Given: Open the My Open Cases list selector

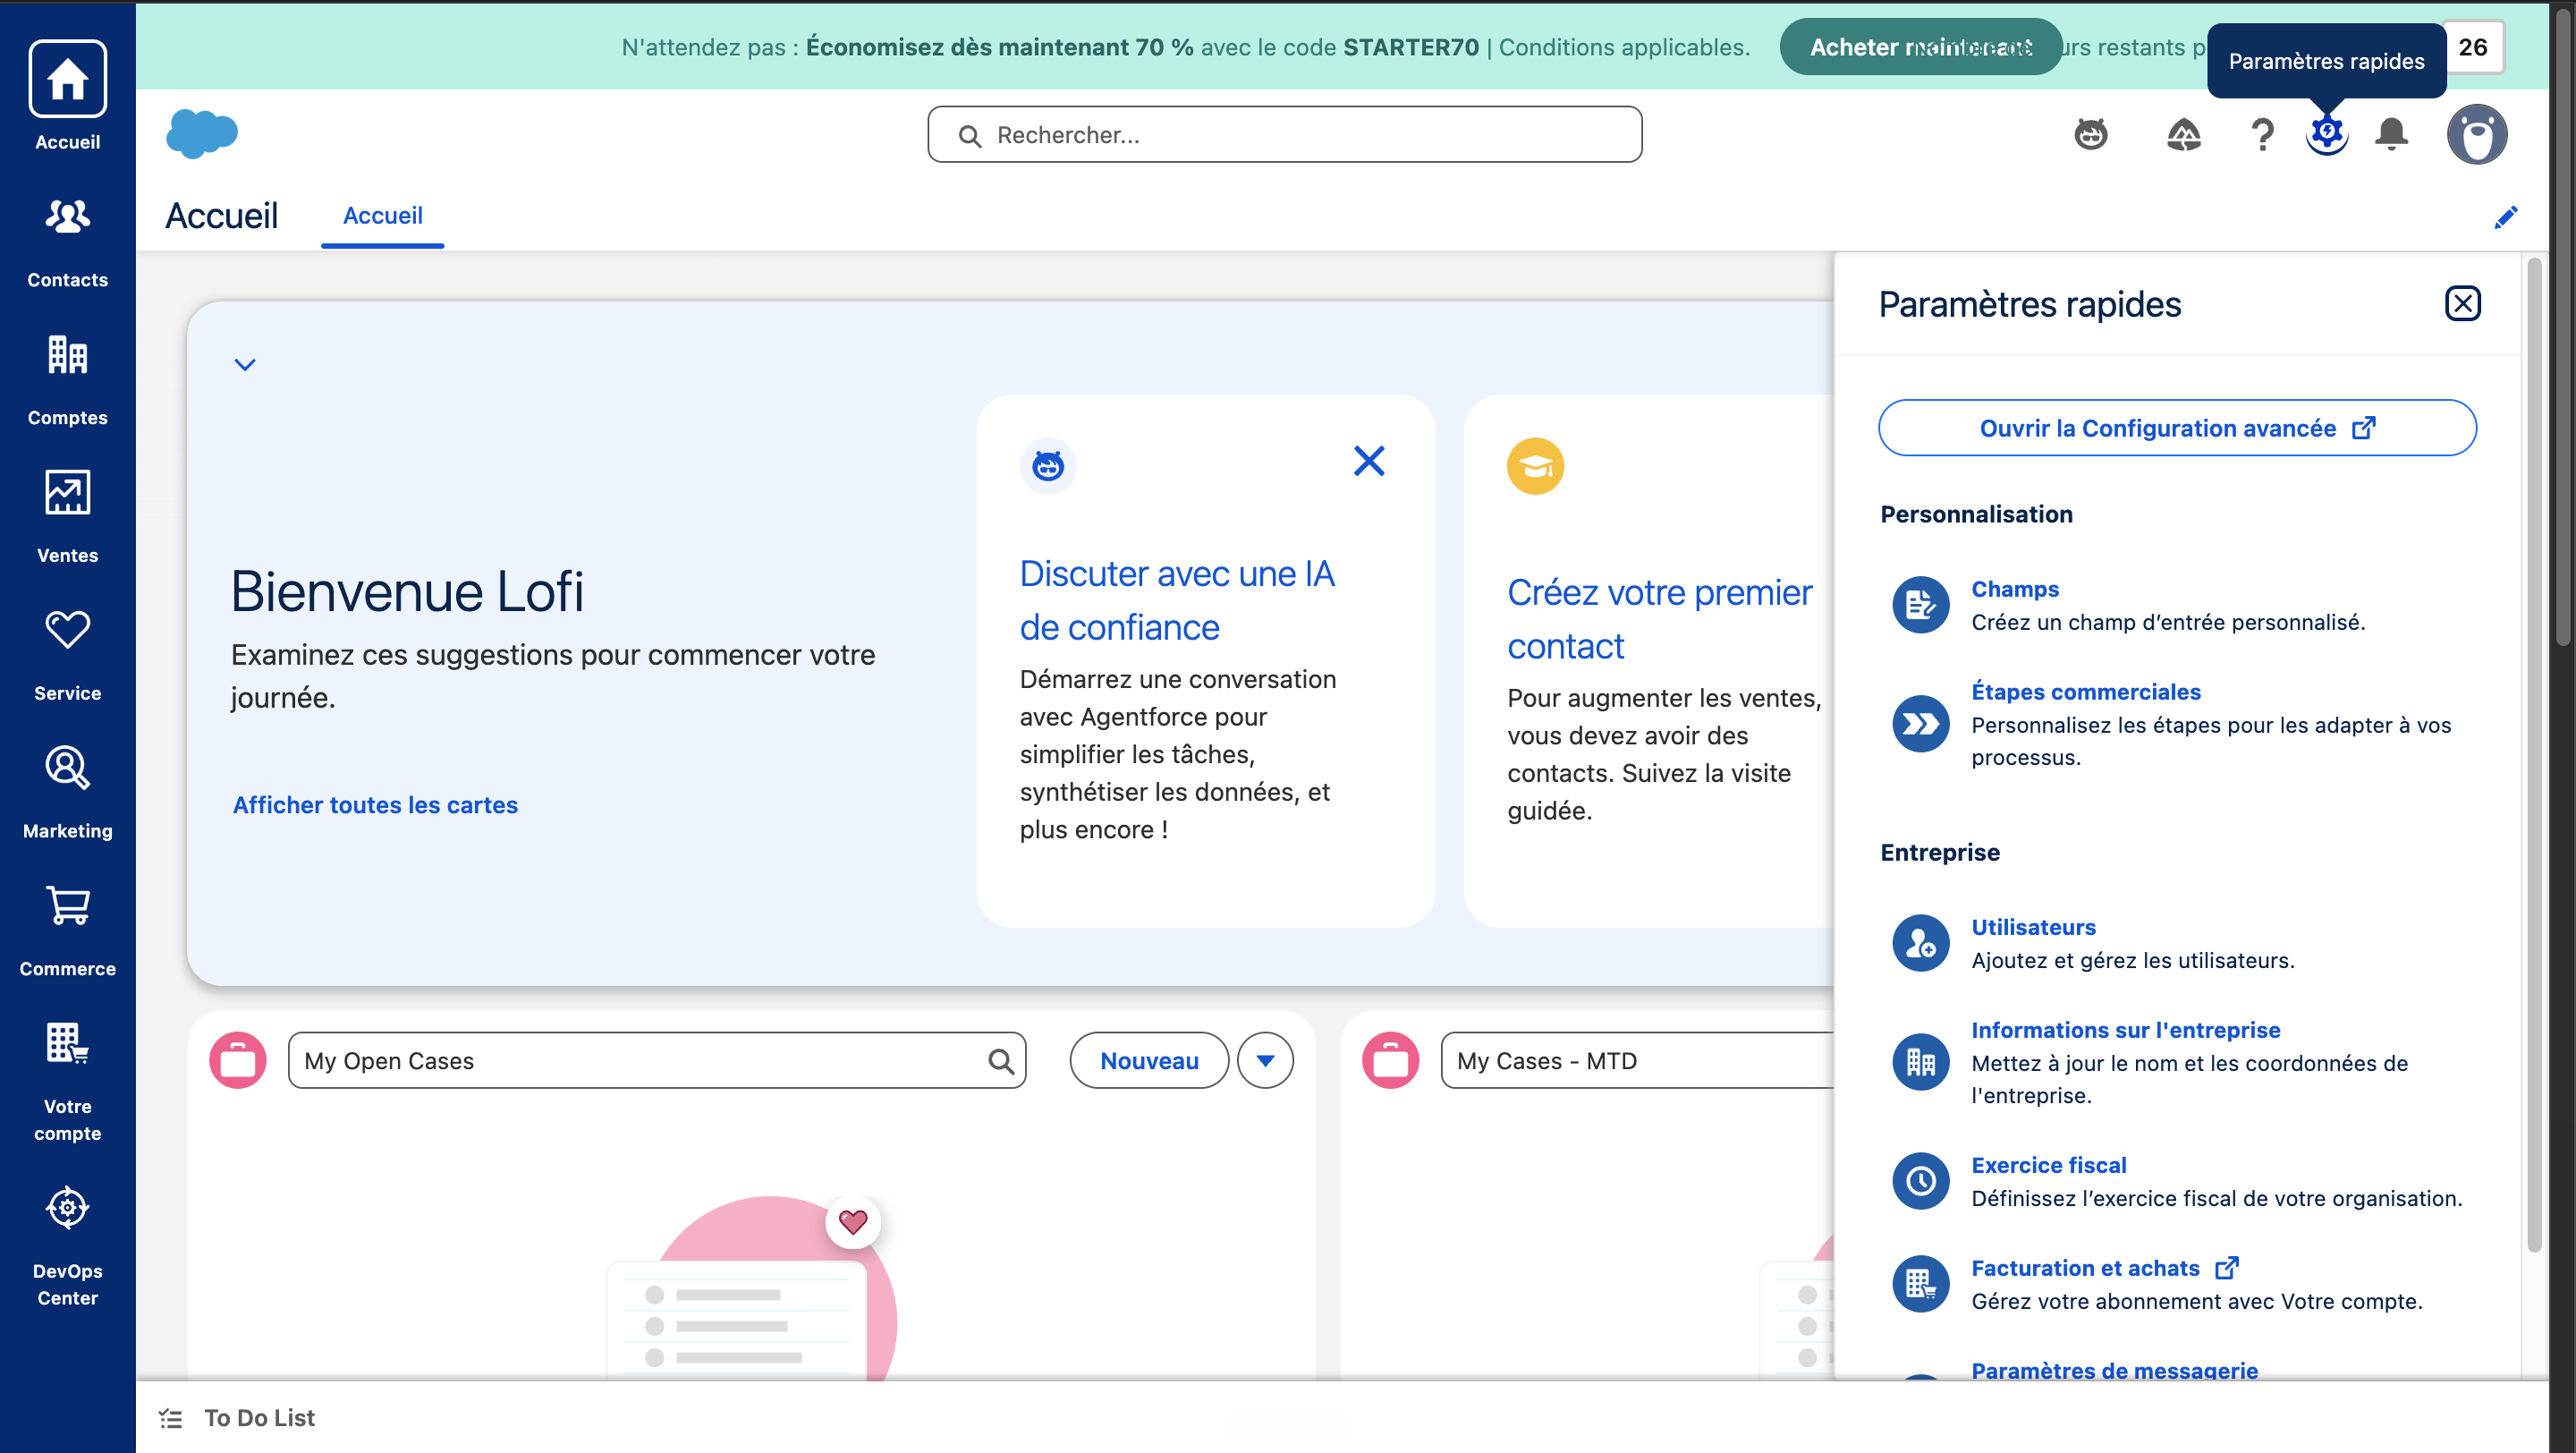Looking at the screenshot, I should click(657, 1060).
